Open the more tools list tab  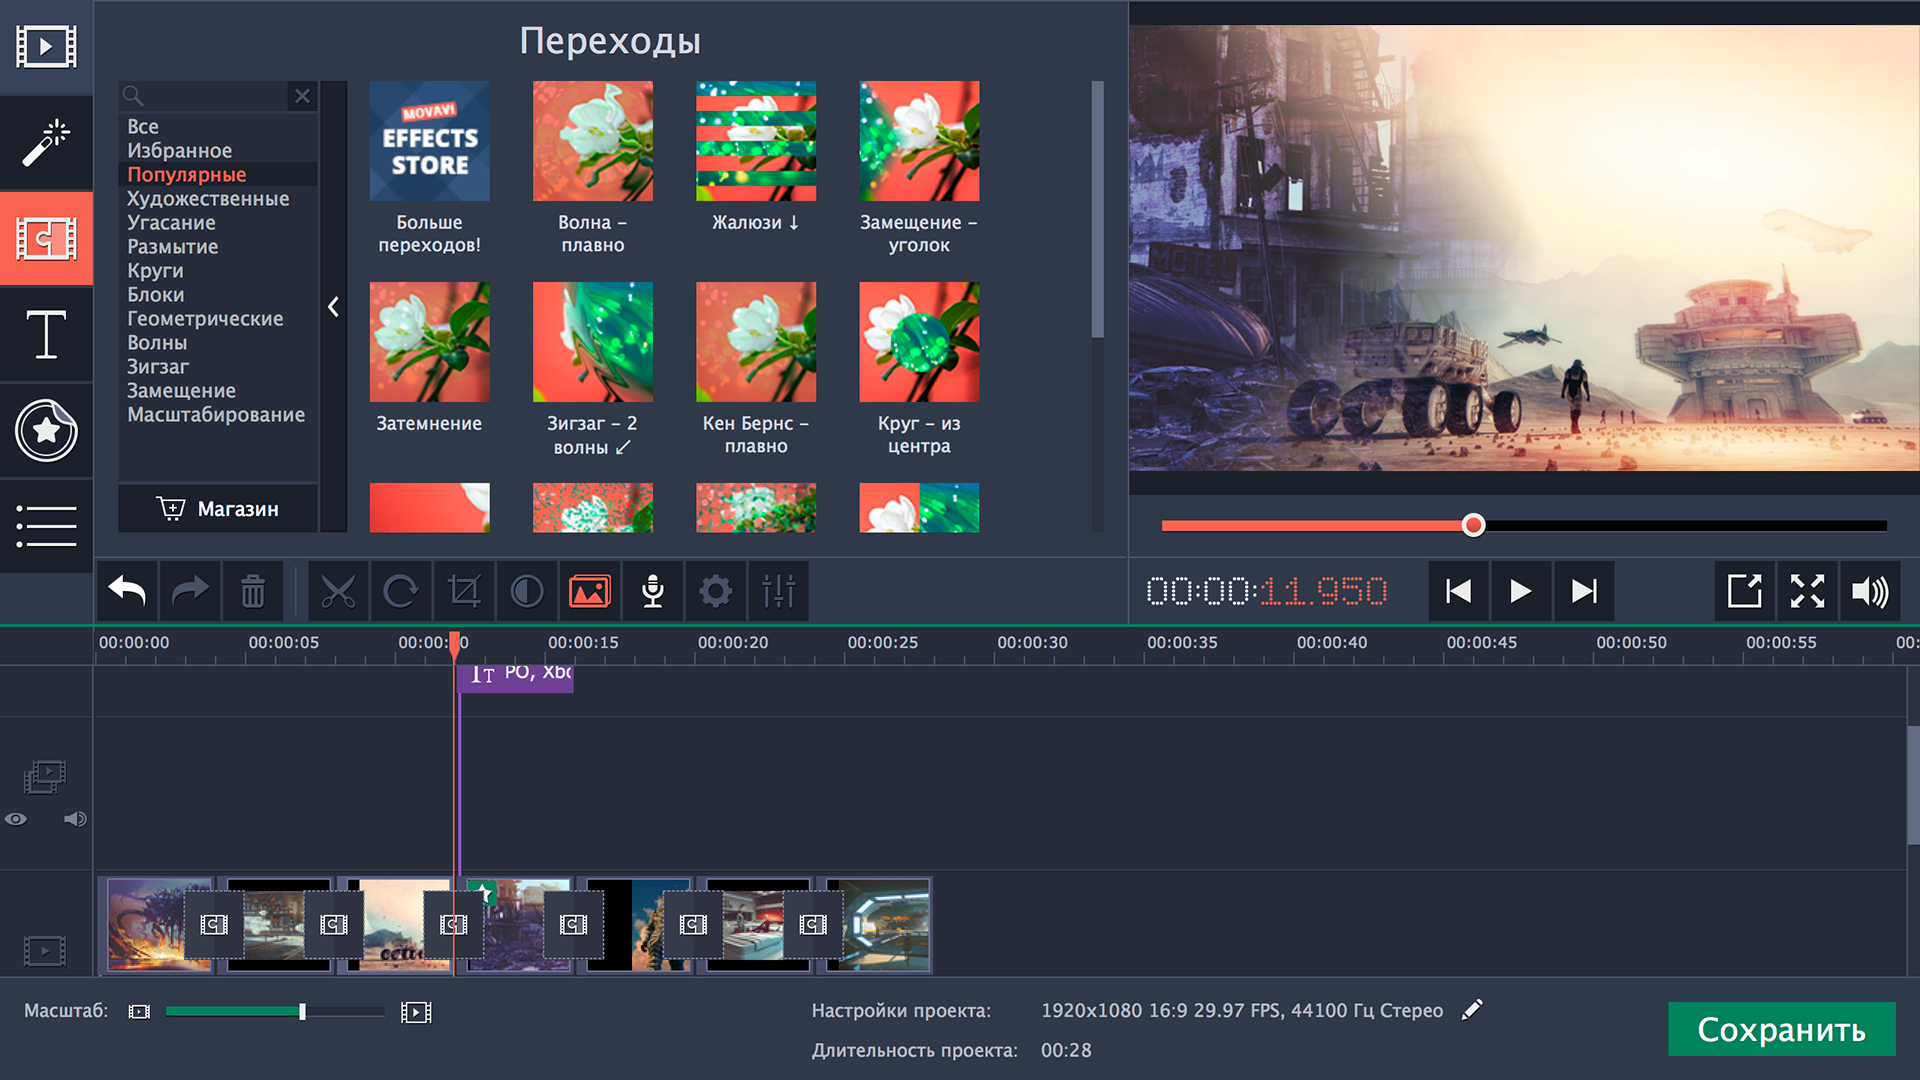point(46,526)
